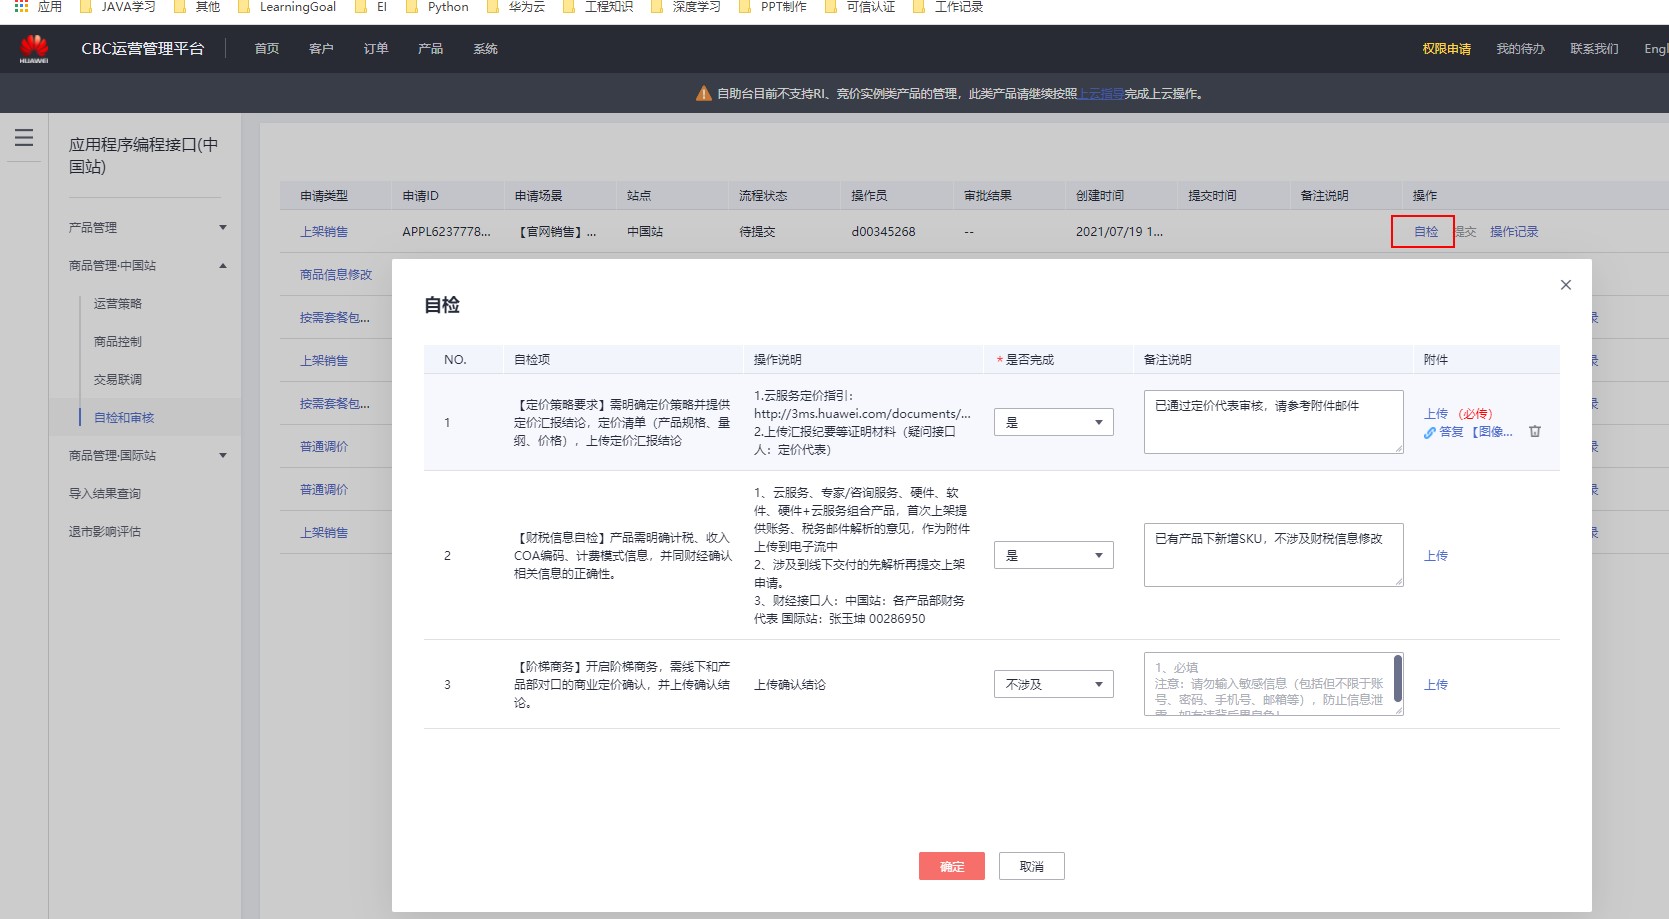The image size is (1669, 919).
Task: Click 上传 in the 阶梯商务 row
Action: point(1436,685)
